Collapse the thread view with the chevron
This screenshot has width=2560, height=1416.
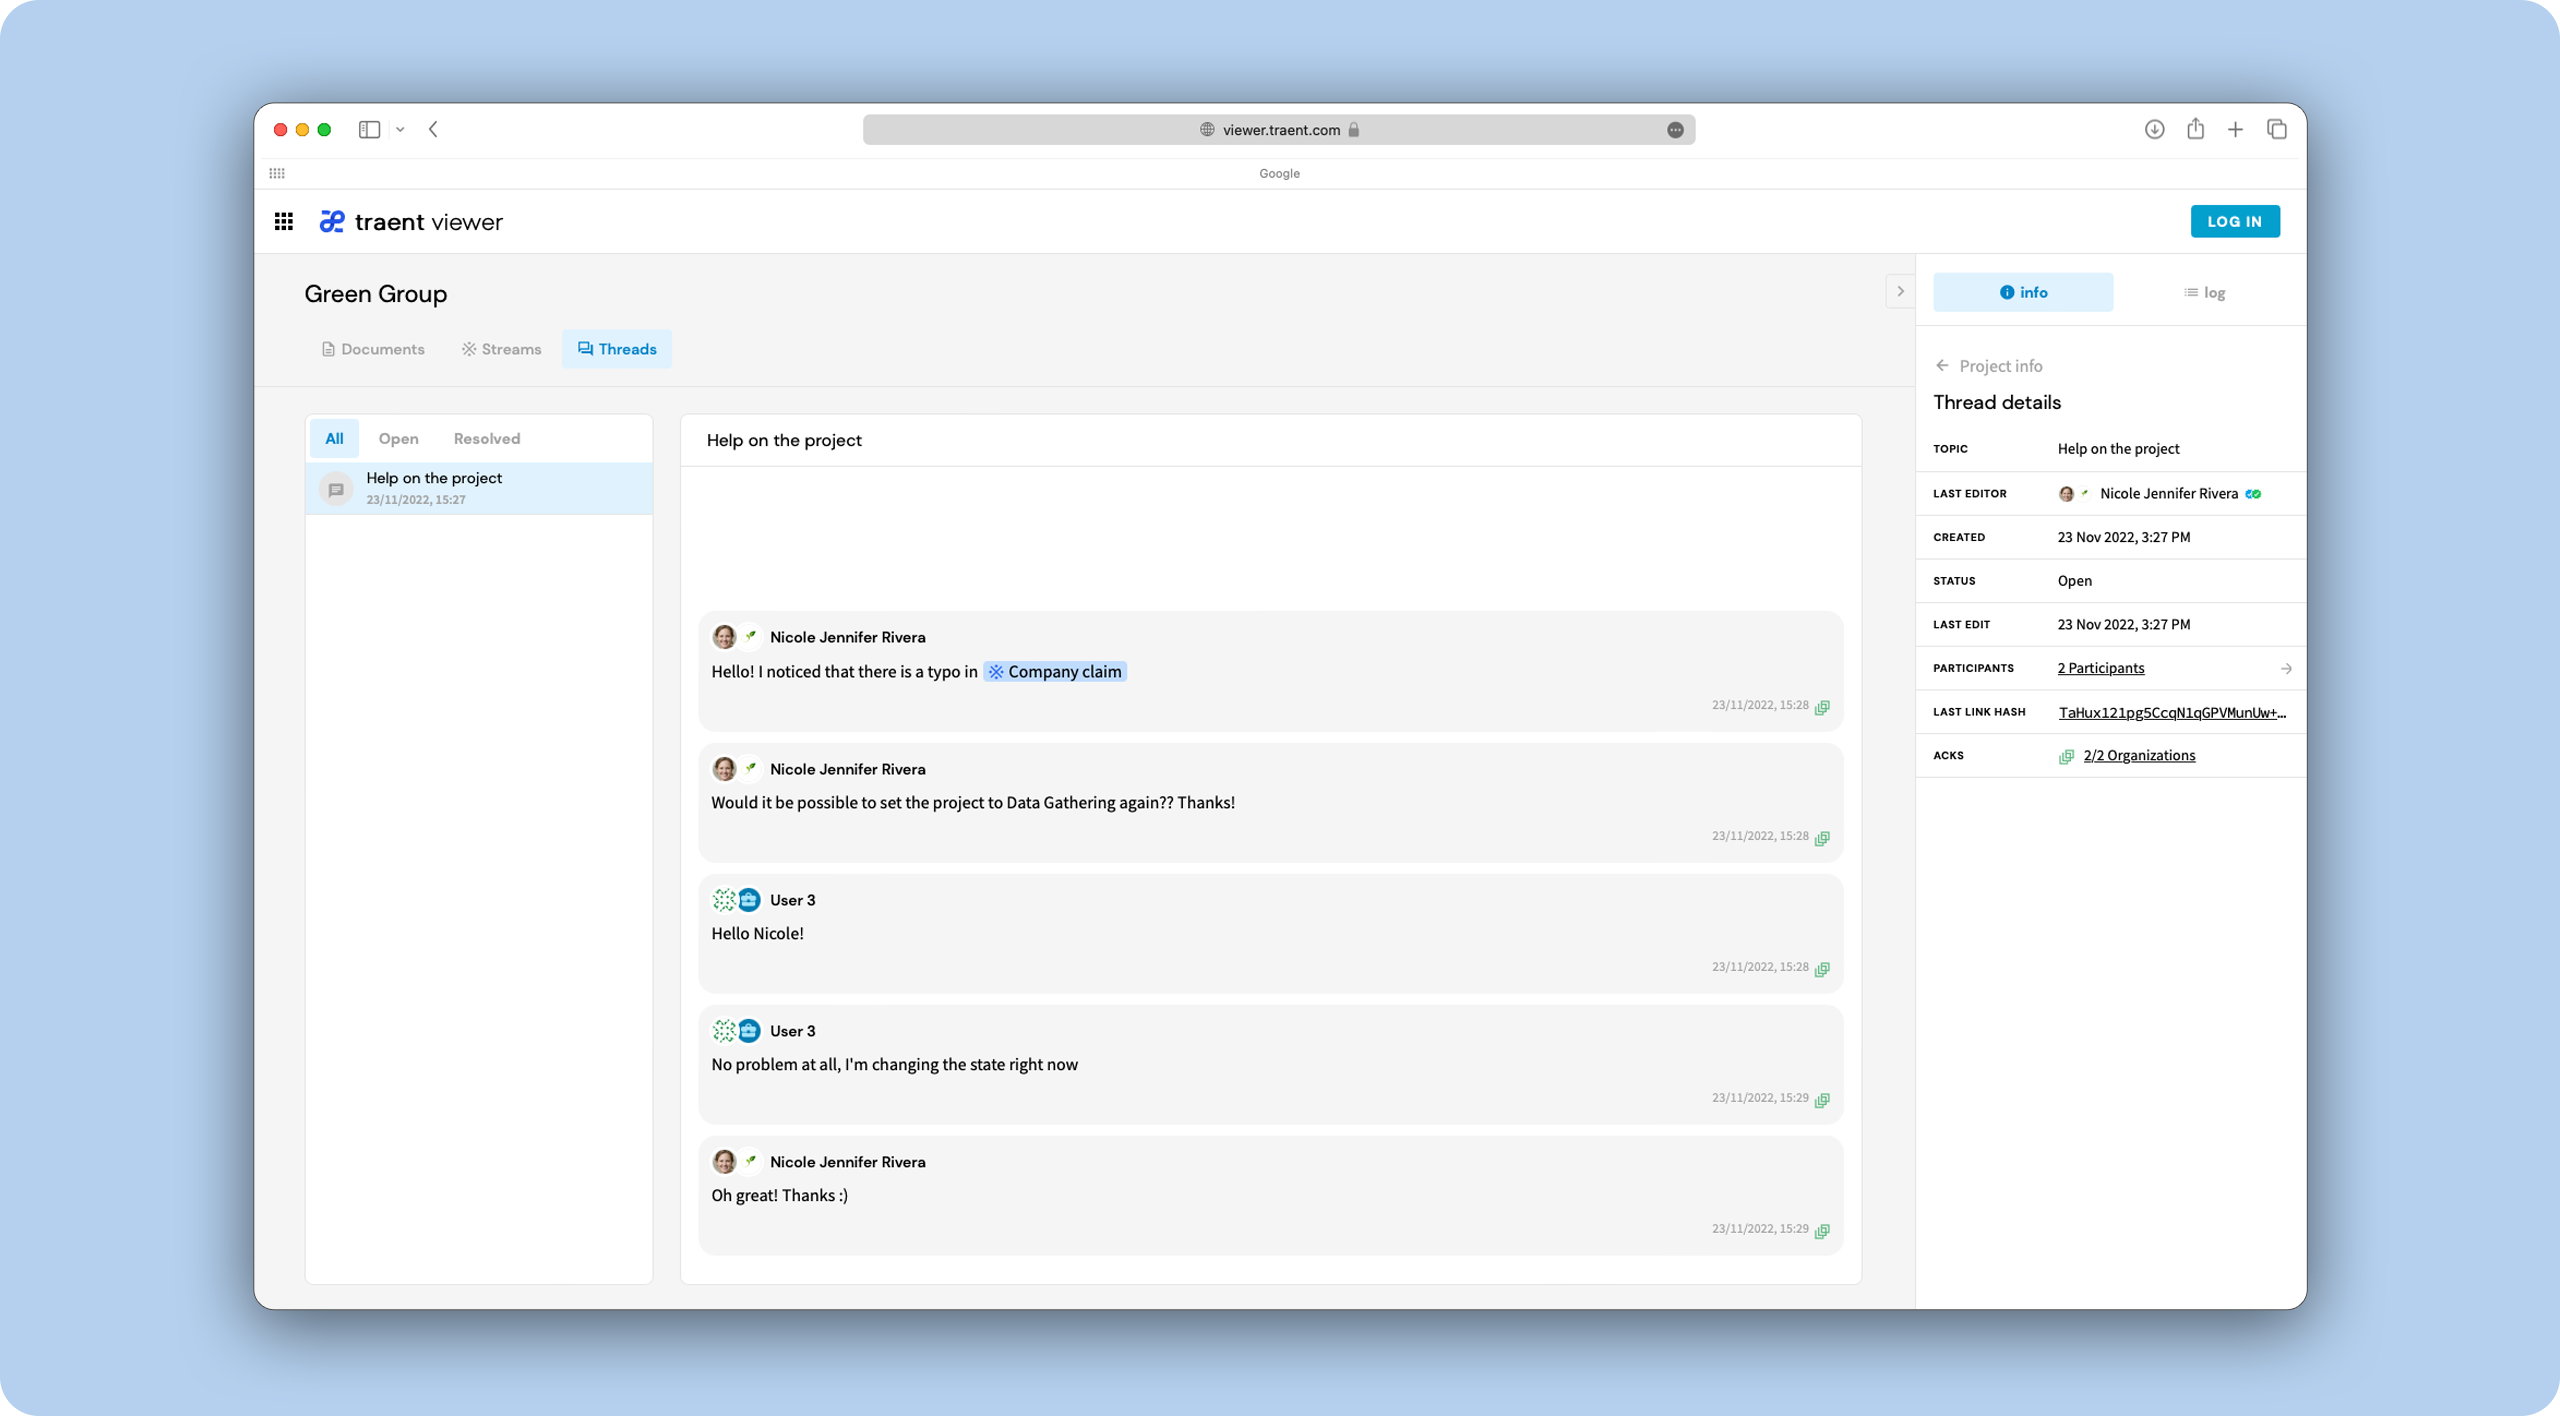click(1899, 291)
